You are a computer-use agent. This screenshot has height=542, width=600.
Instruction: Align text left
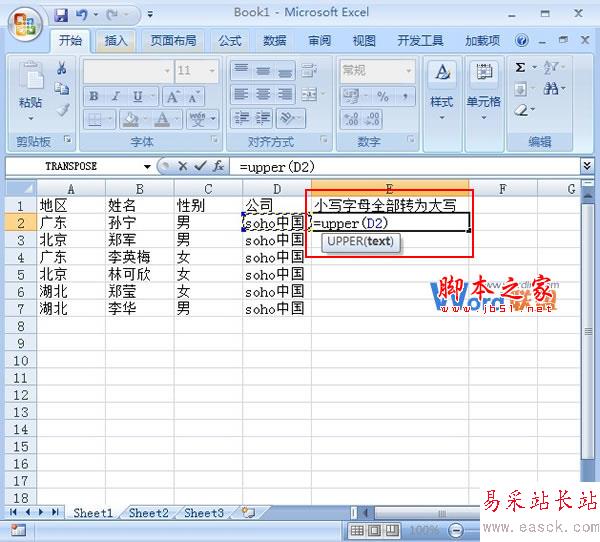[241, 95]
